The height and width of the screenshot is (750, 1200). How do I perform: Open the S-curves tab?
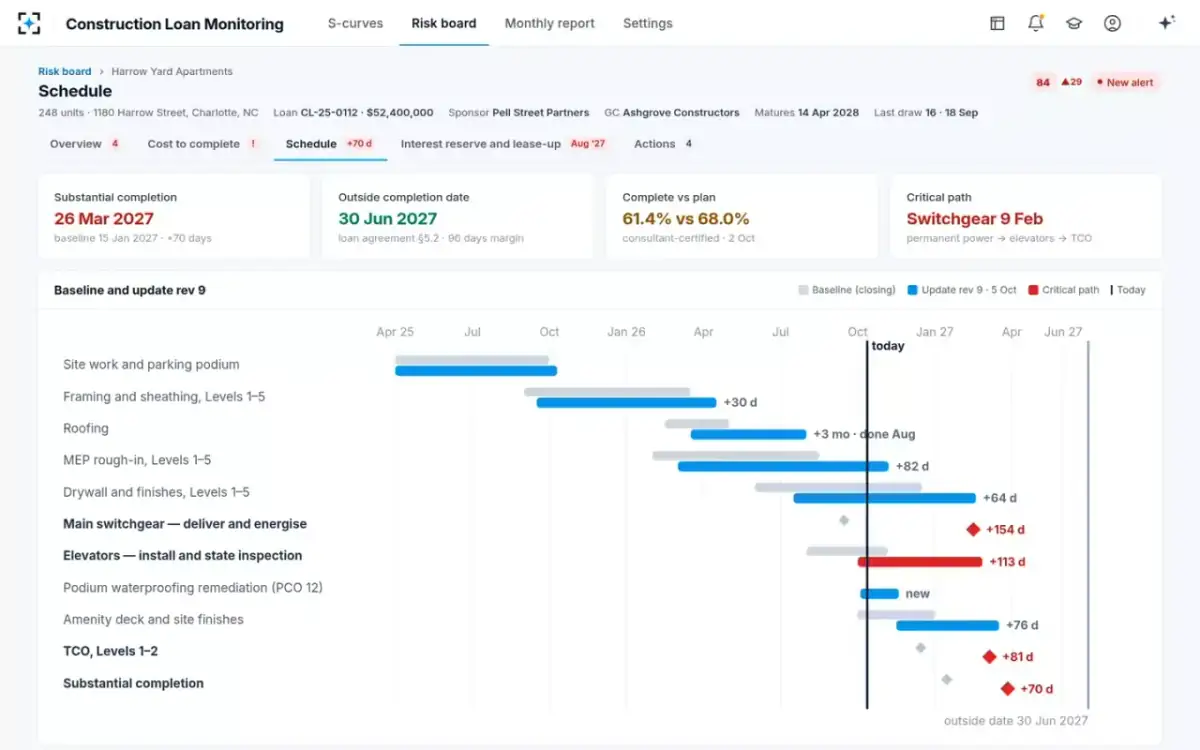pyautogui.click(x=355, y=23)
